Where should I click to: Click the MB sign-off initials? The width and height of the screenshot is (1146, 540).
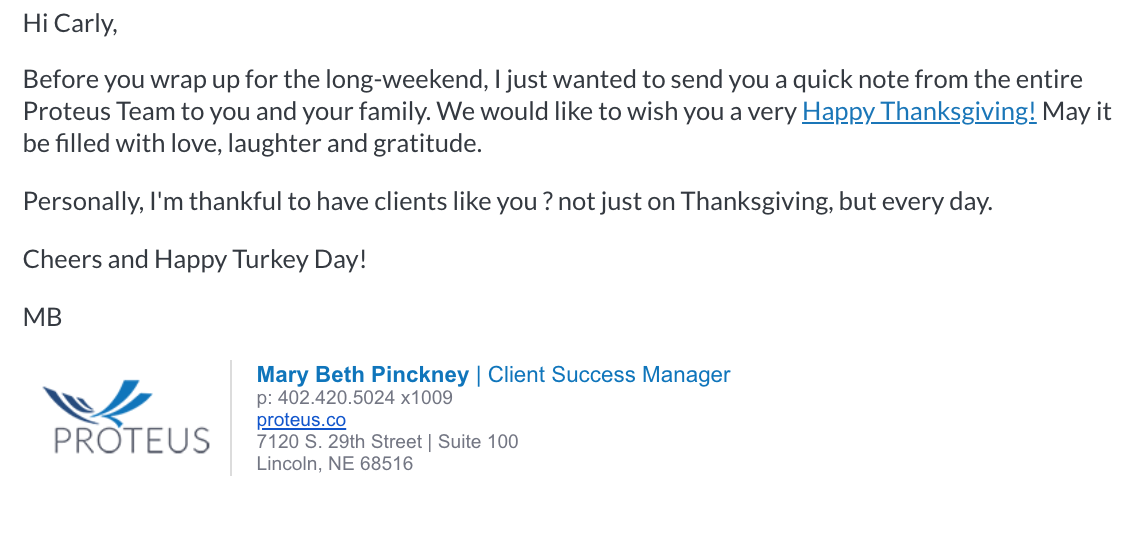point(42,317)
